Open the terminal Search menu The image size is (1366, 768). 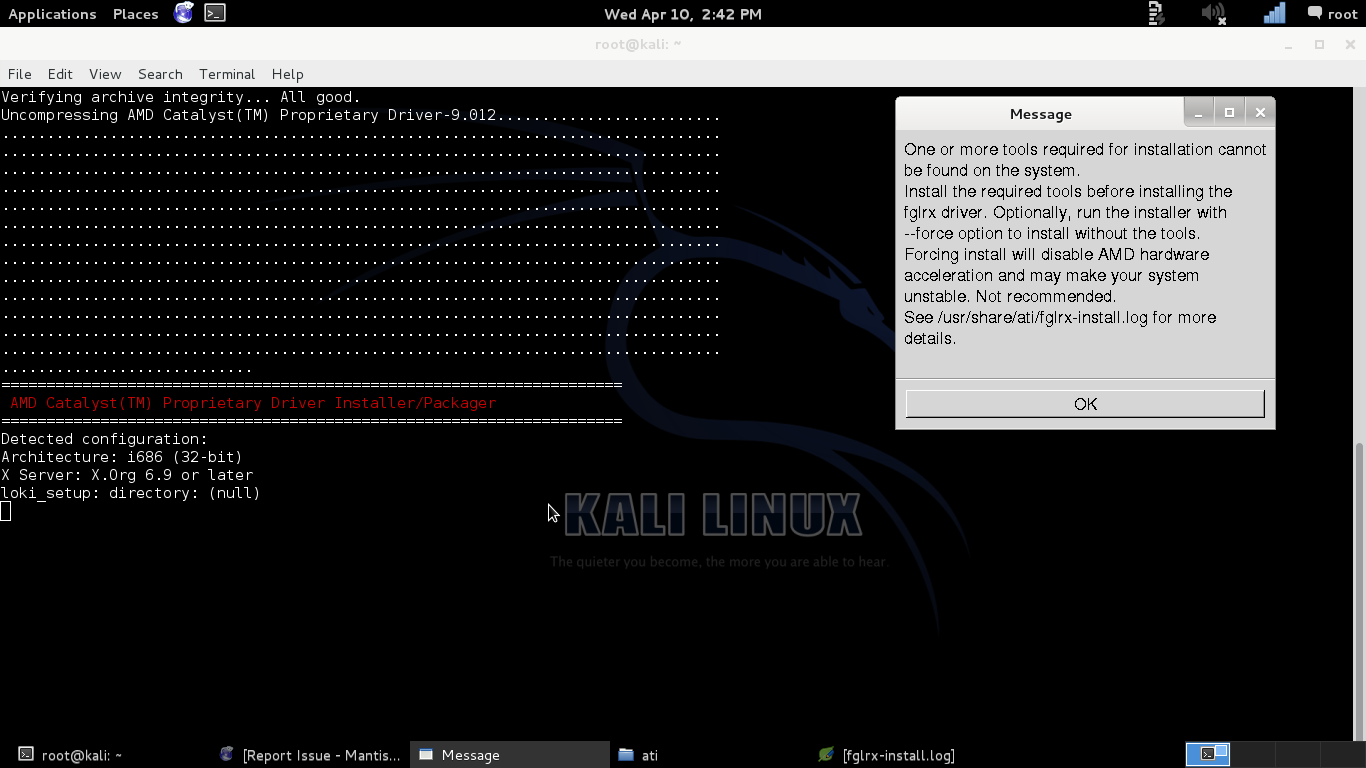tap(160, 74)
